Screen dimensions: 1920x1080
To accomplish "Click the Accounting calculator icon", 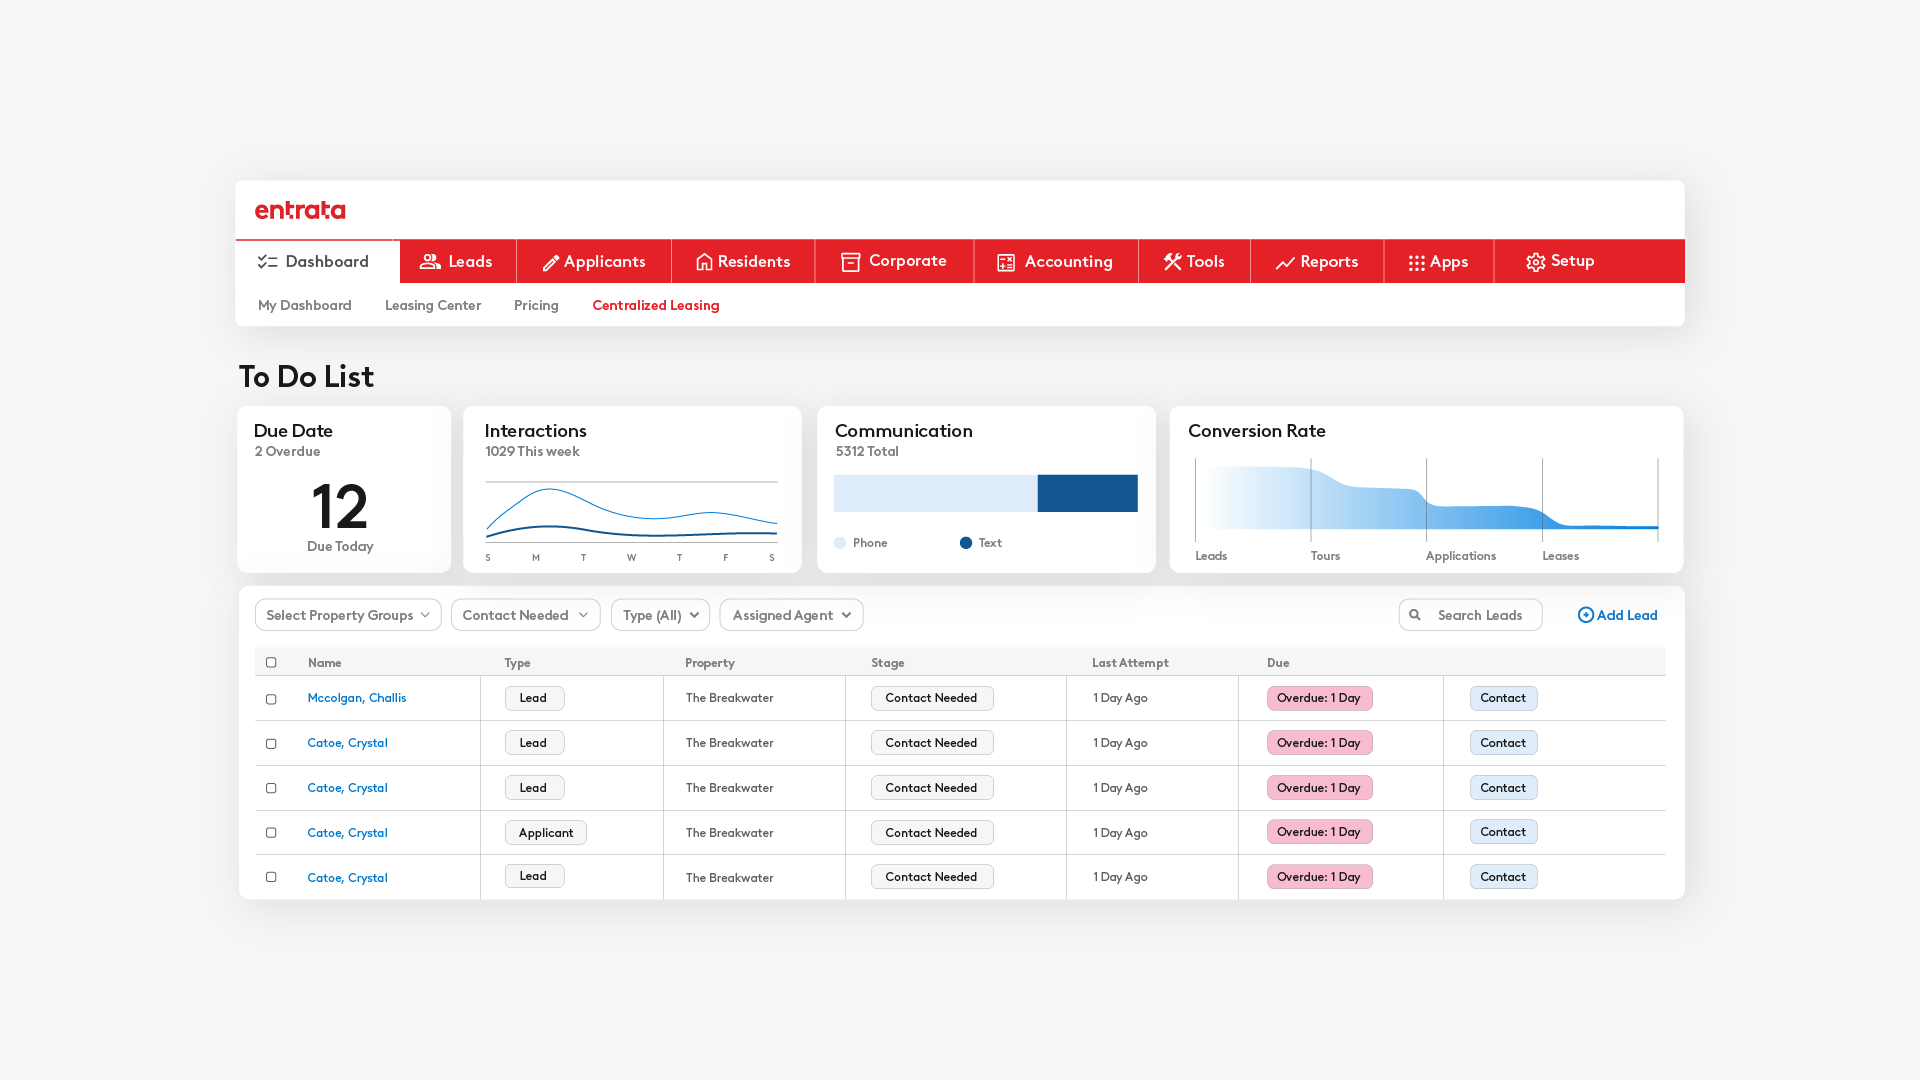I will pos(1006,262).
